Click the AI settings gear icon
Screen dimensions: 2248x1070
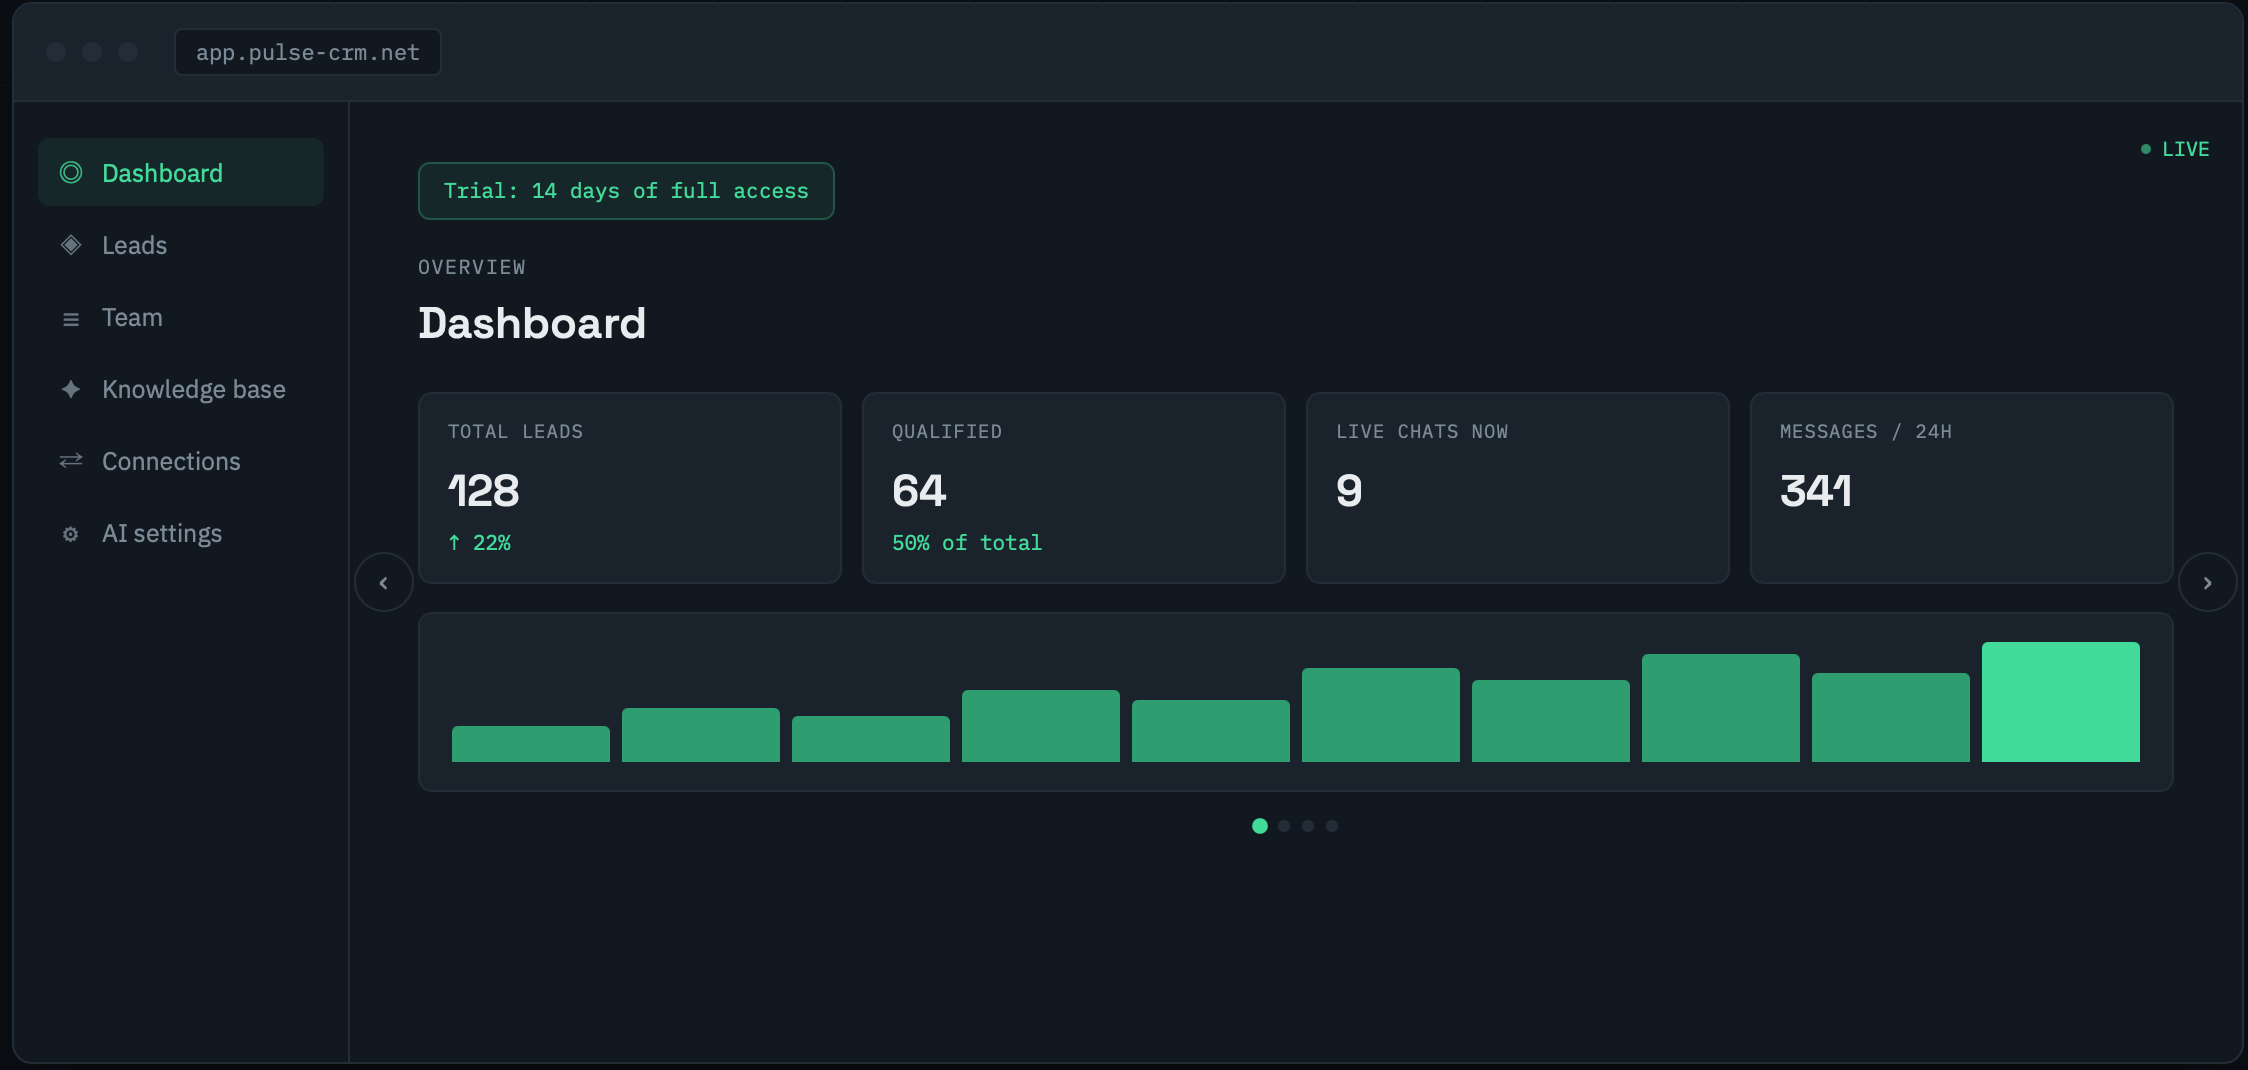71,534
